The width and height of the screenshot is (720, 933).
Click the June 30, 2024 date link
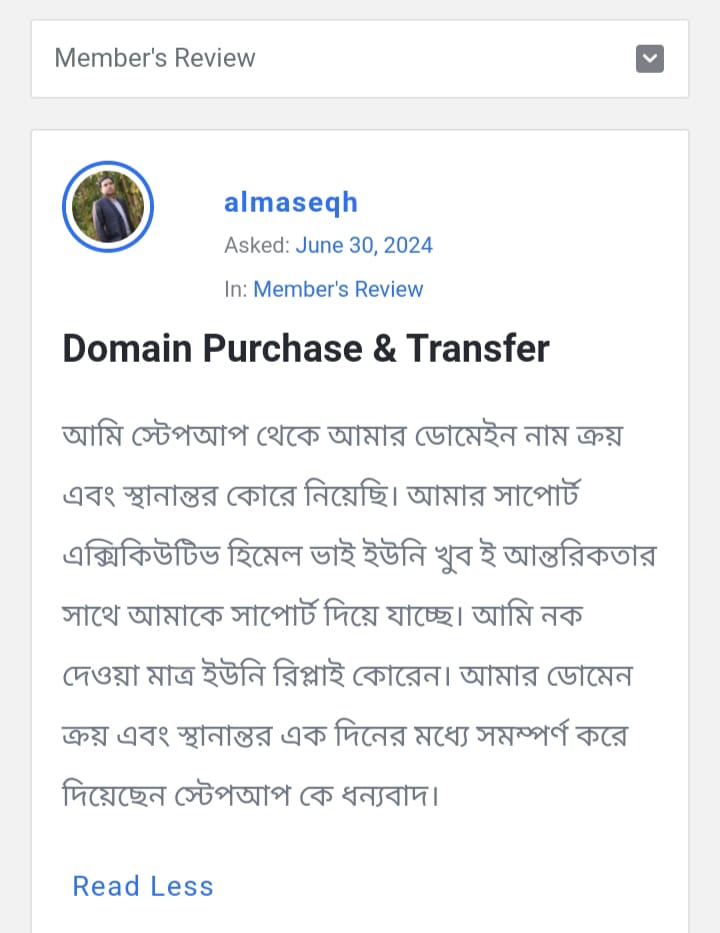364,245
